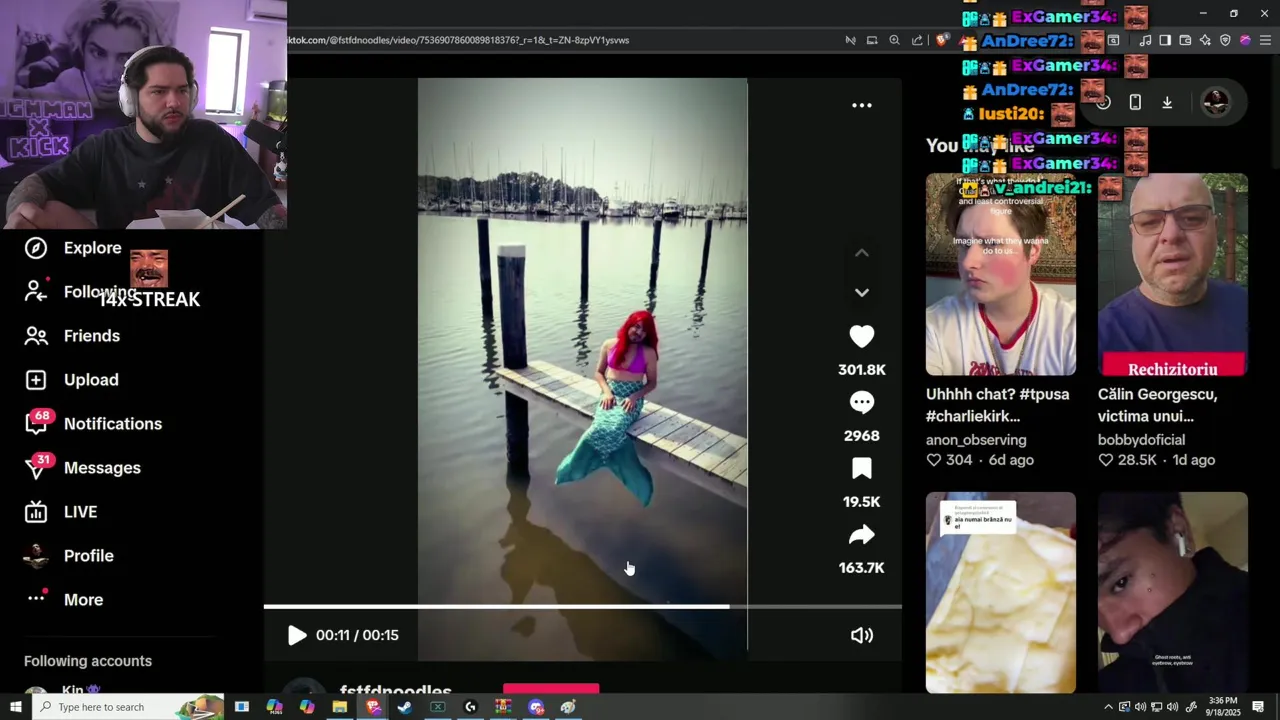Screen dimensions: 1280x720
Task: Click the 'Following accounts' heading
Action: click(88, 661)
